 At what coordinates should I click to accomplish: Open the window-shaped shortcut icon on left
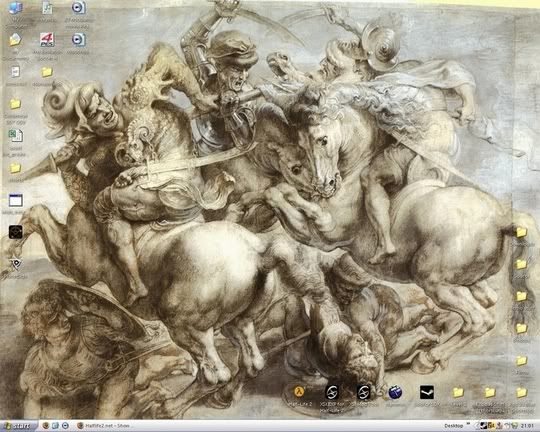click(x=15, y=200)
